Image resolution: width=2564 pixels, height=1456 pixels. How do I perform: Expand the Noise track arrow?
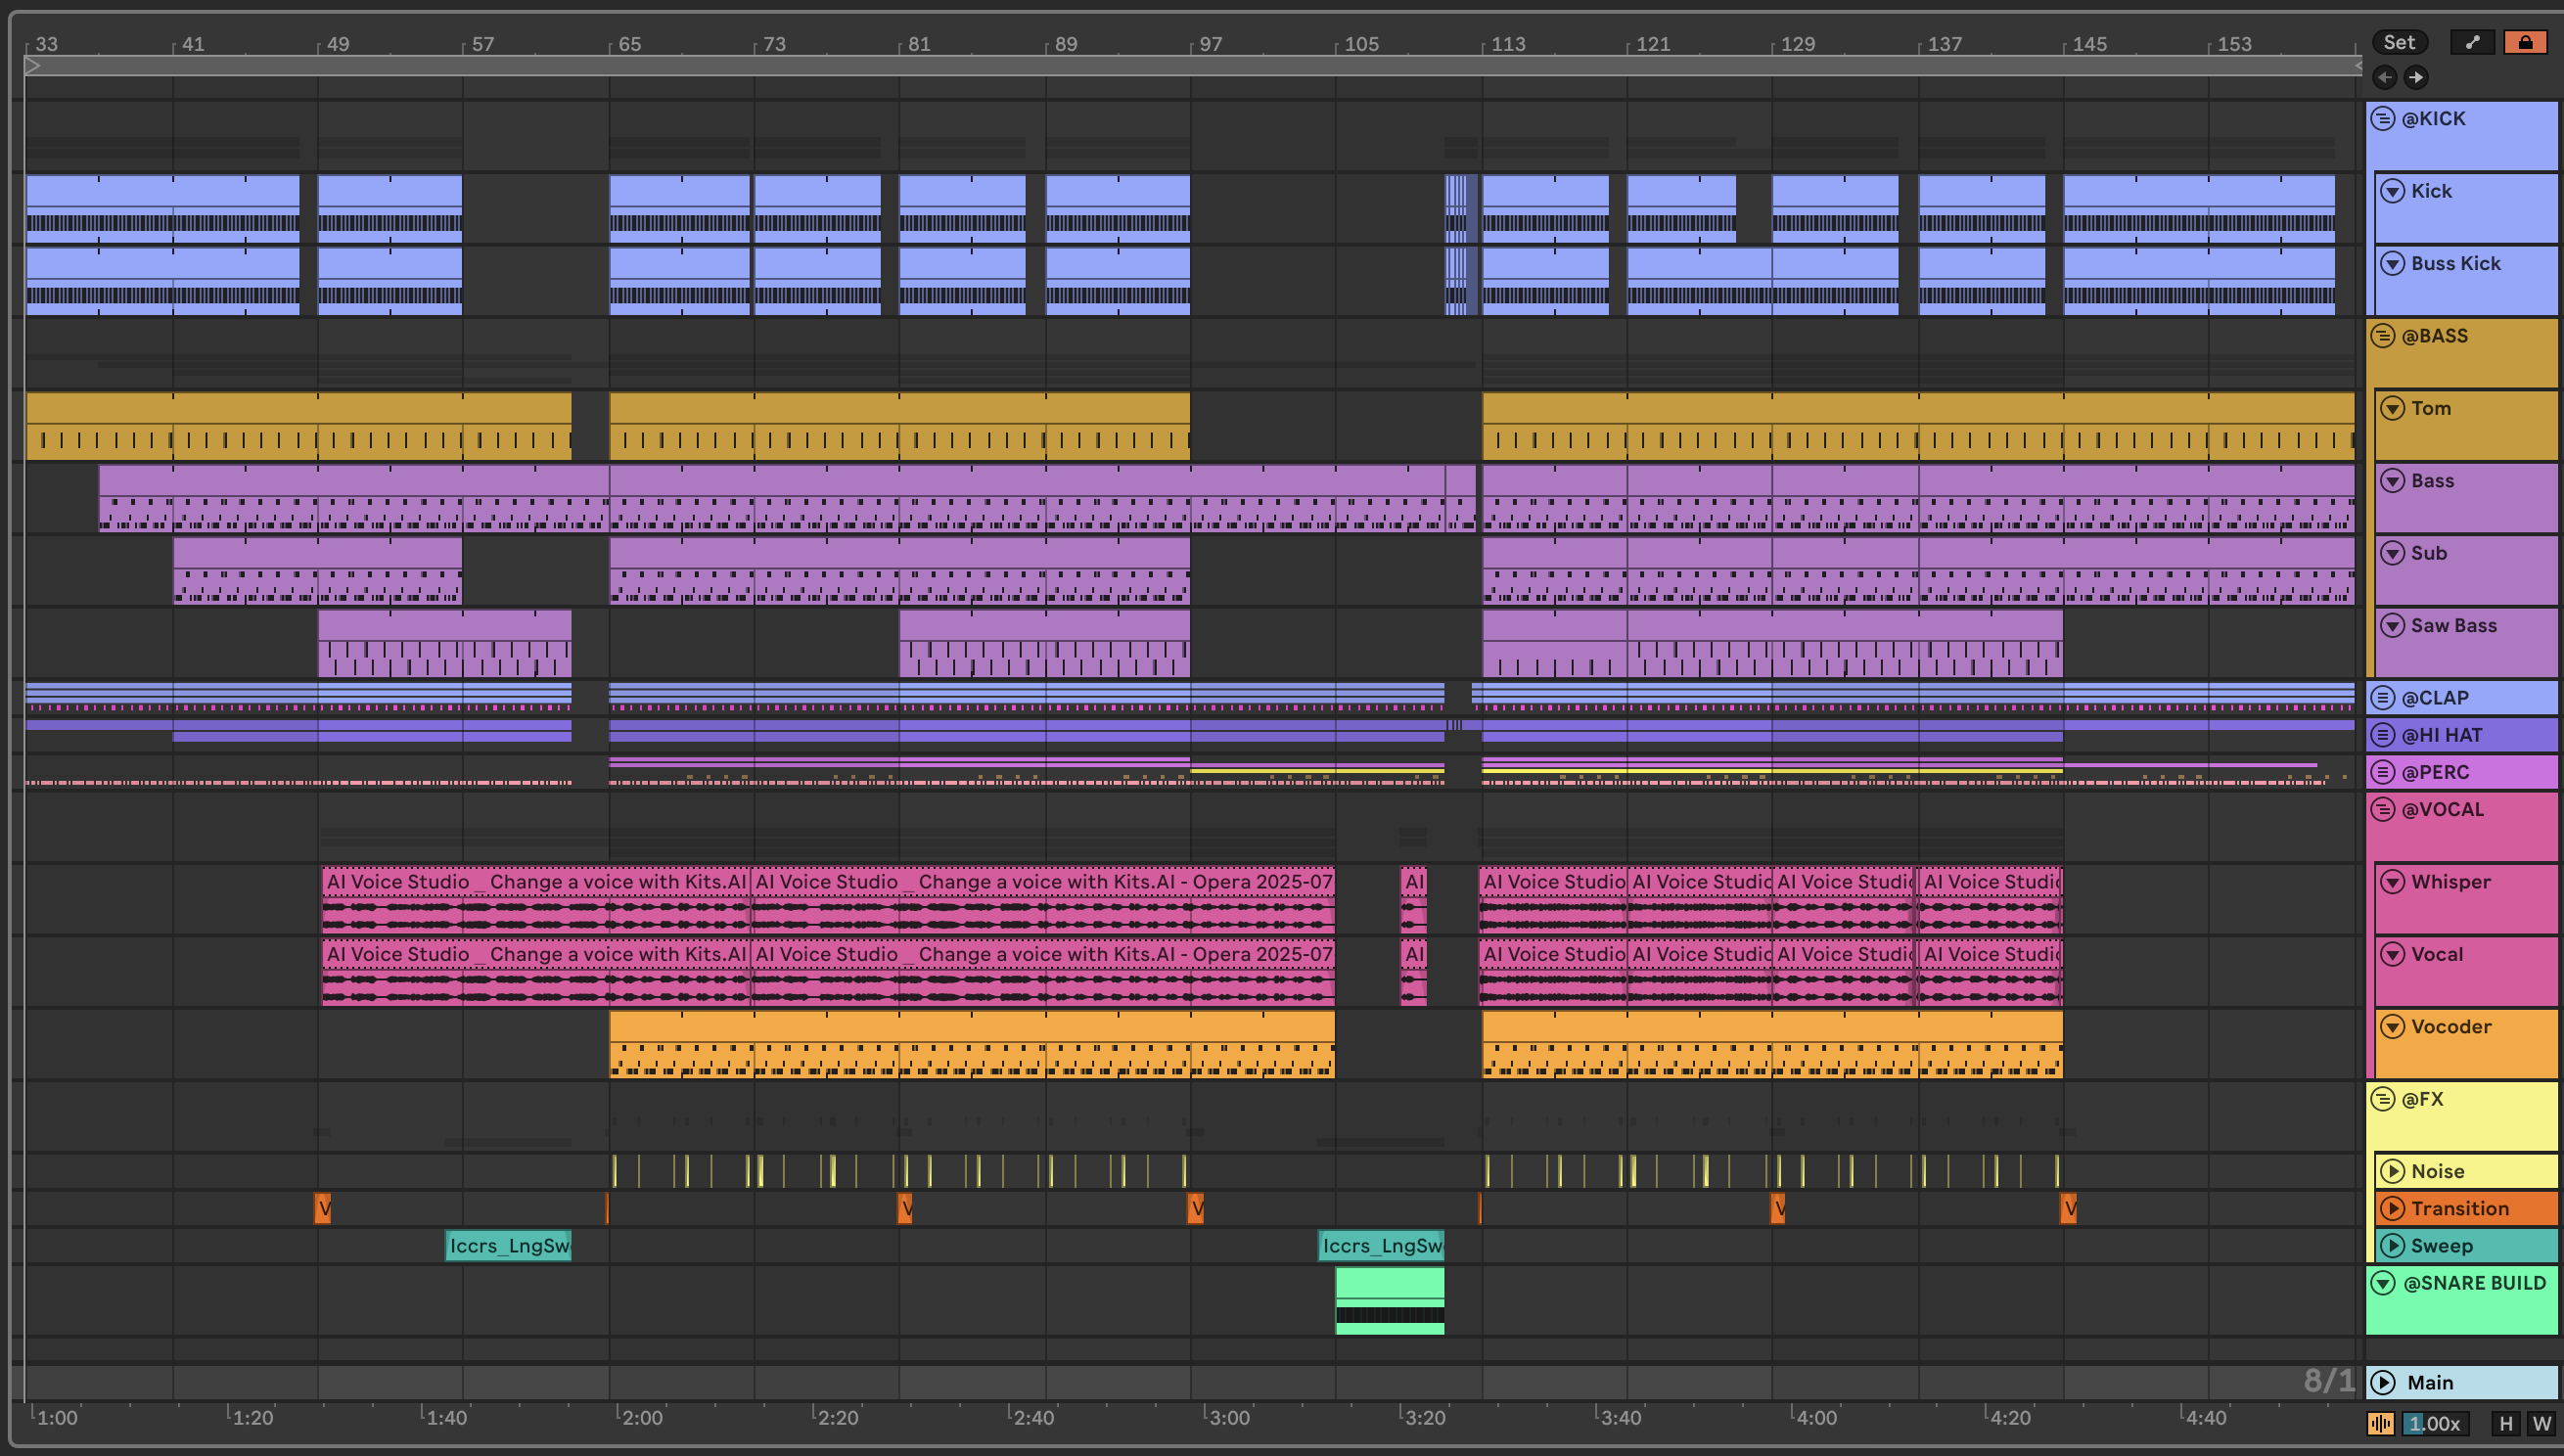(2392, 1171)
